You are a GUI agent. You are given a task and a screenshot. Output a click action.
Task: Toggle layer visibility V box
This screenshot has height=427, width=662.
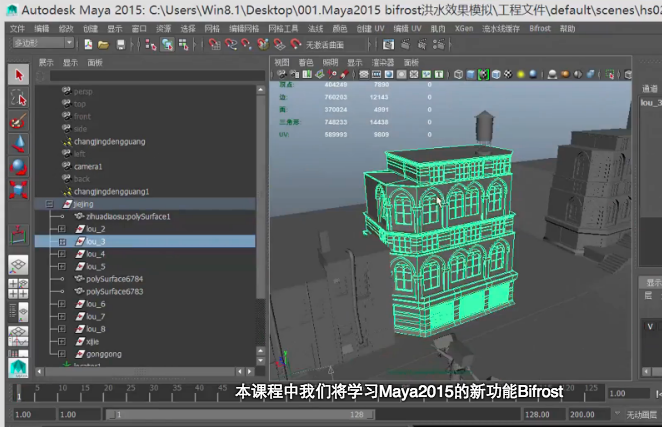coord(650,326)
